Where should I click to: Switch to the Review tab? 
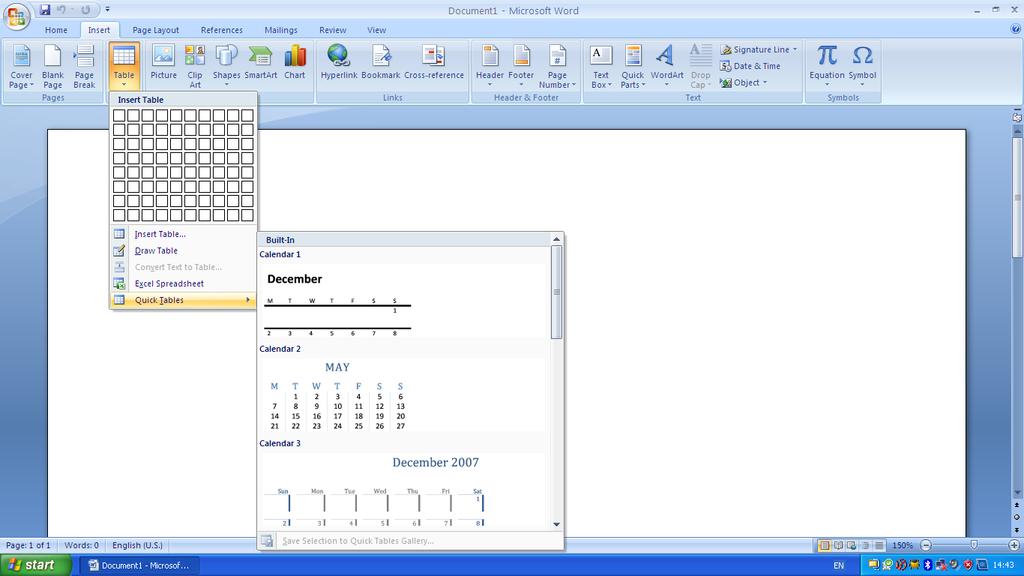coord(332,30)
